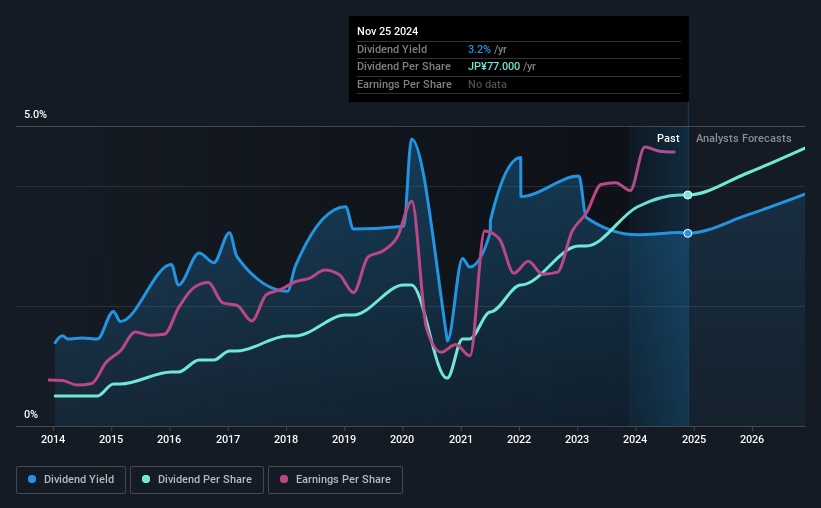The height and width of the screenshot is (508, 821).
Task: Click the 2025 x-axis label
Action: click(x=694, y=439)
